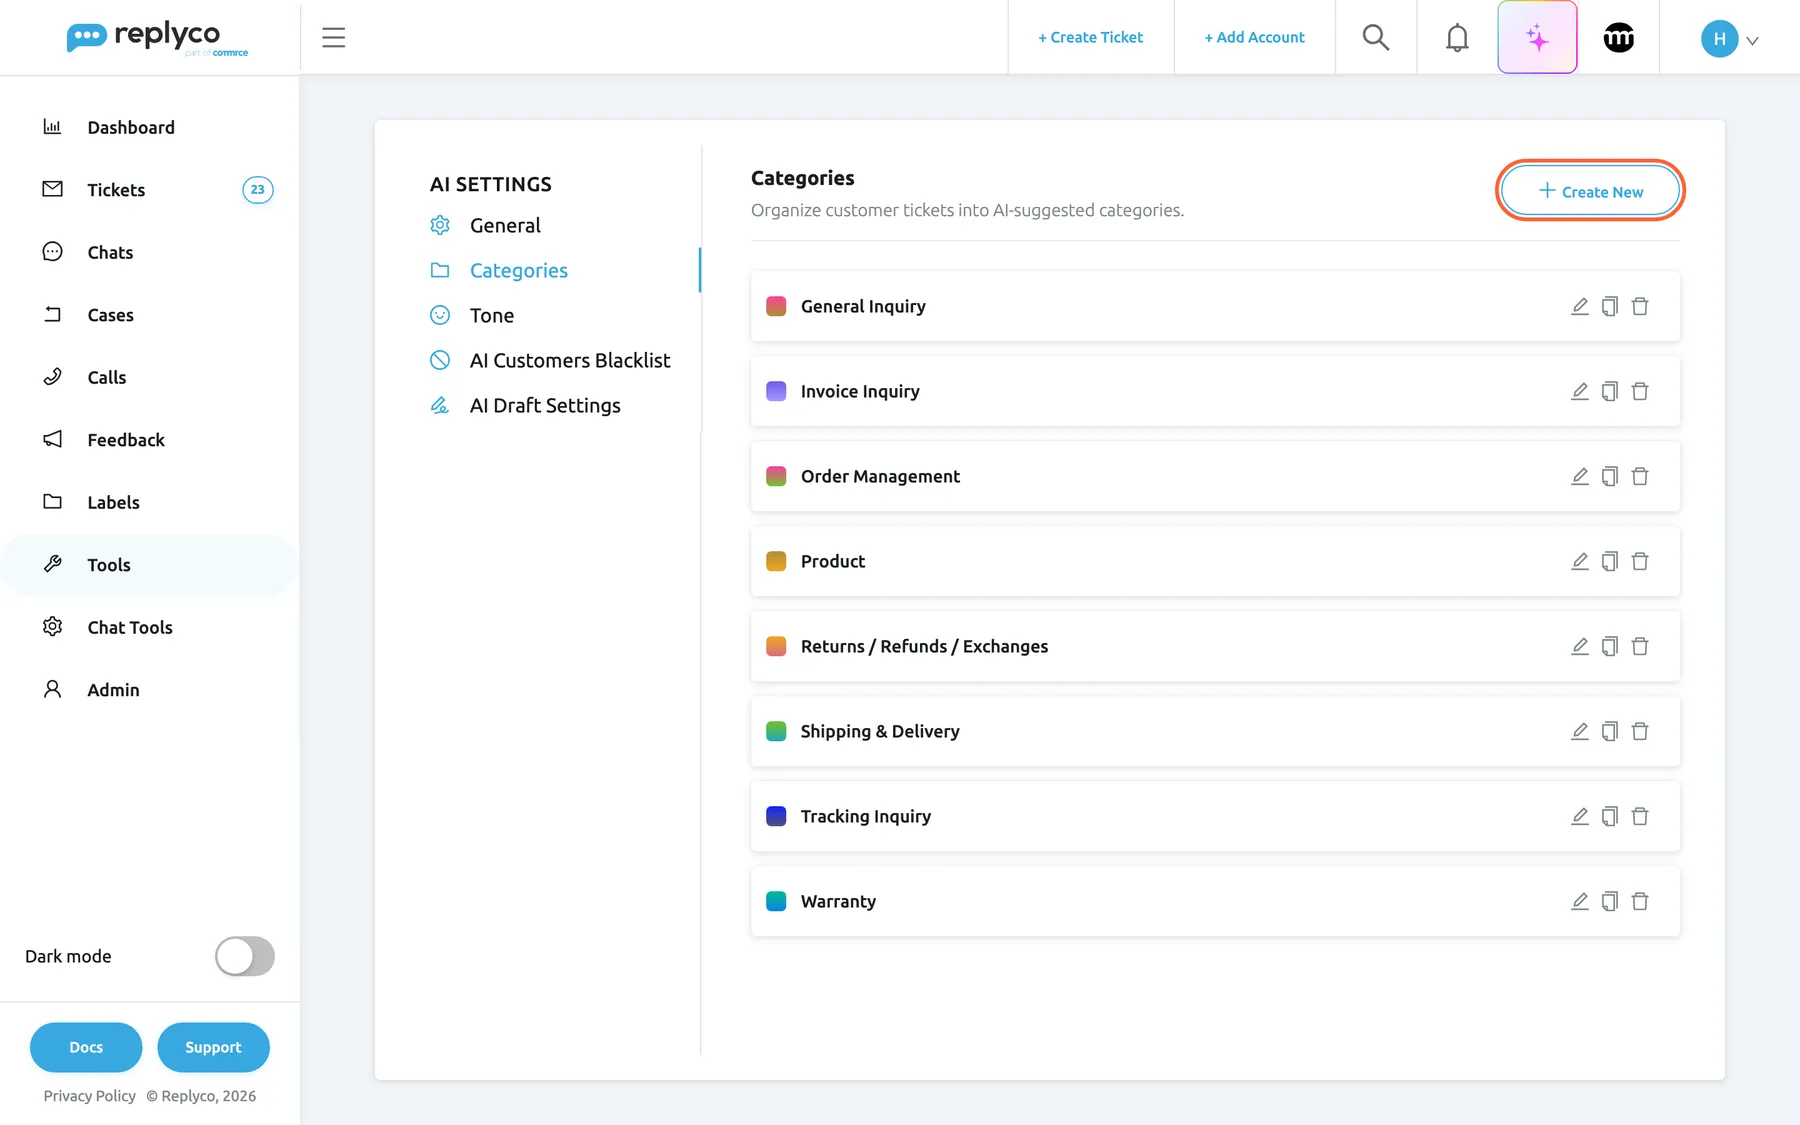The image size is (1800, 1125).
Task: Delete the General Inquiry category
Action: click(x=1640, y=306)
